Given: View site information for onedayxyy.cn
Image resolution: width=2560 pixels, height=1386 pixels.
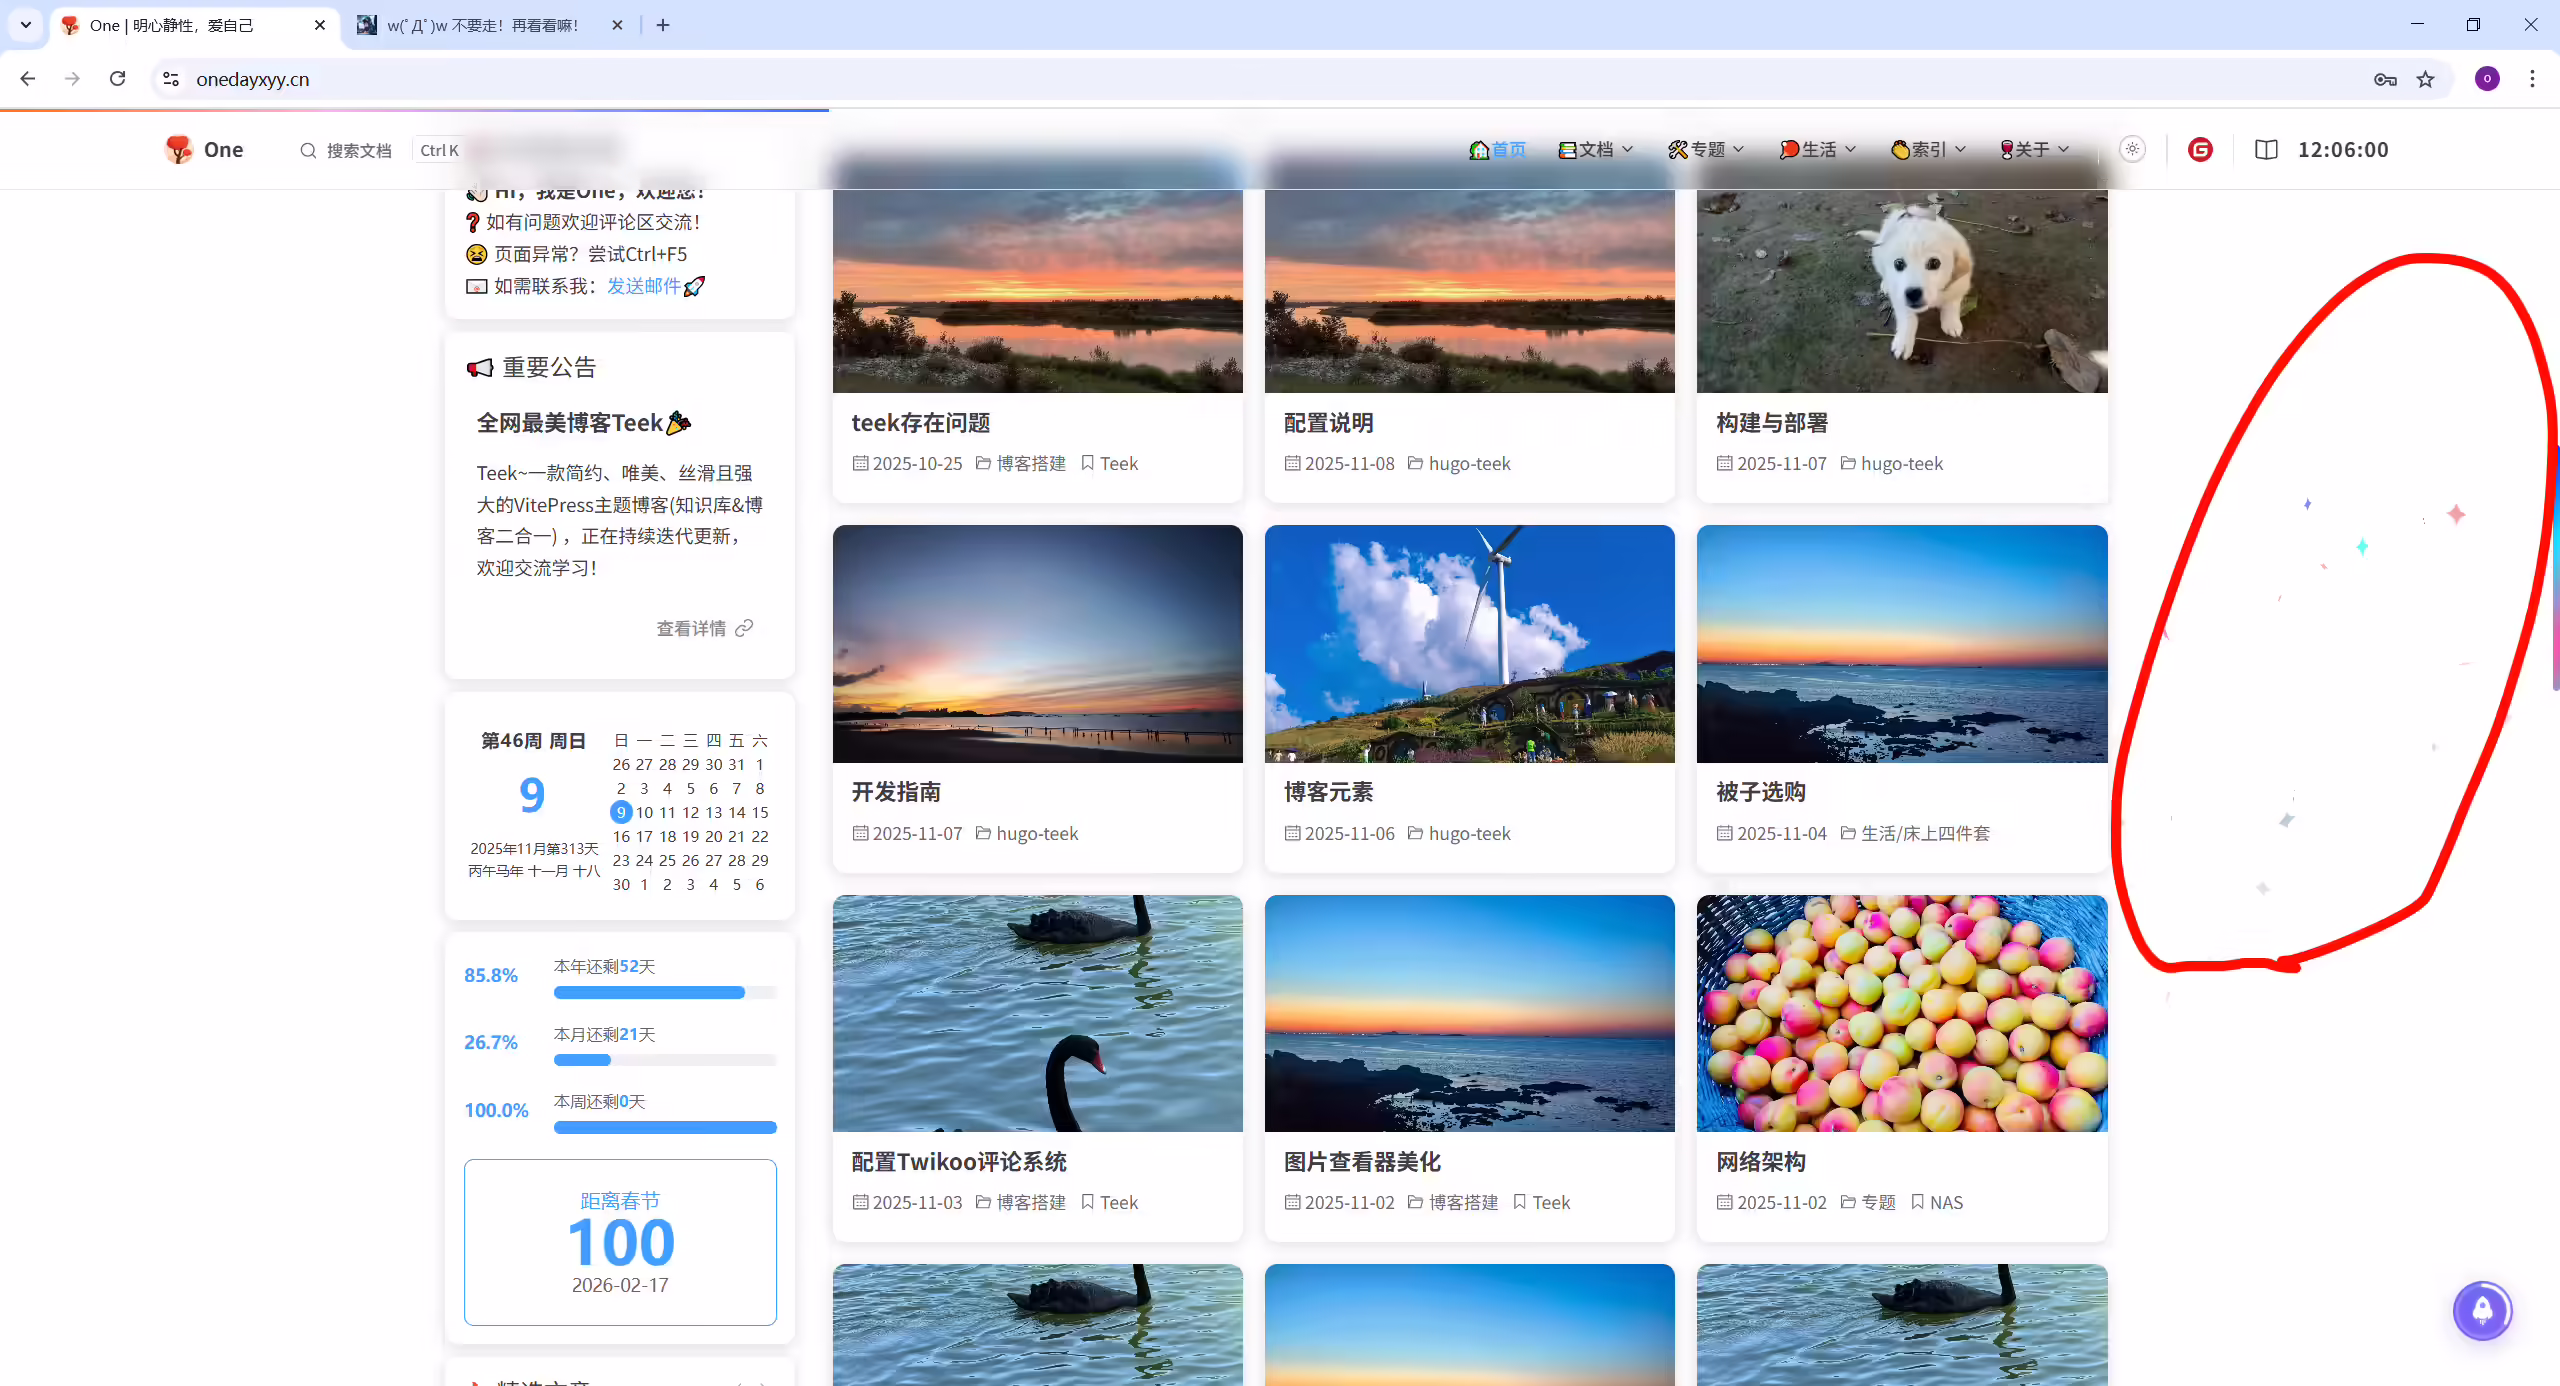Looking at the screenshot, I should coord(171,79).
